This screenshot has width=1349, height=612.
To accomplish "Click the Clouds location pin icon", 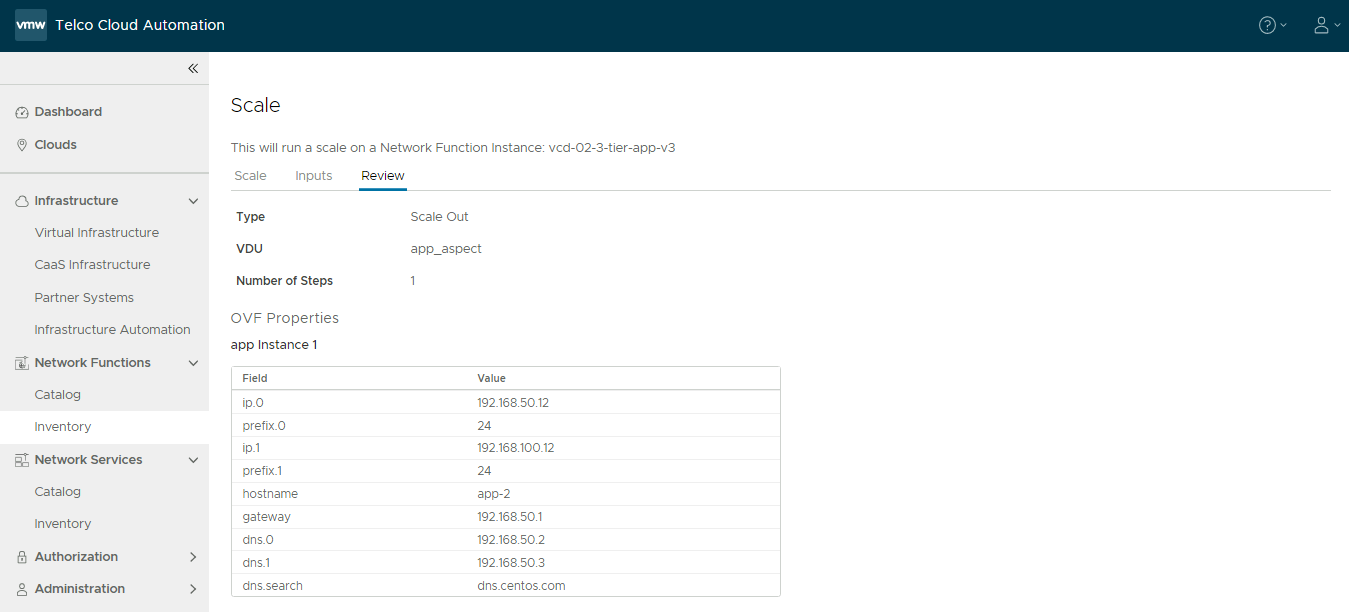I will 22,145.
